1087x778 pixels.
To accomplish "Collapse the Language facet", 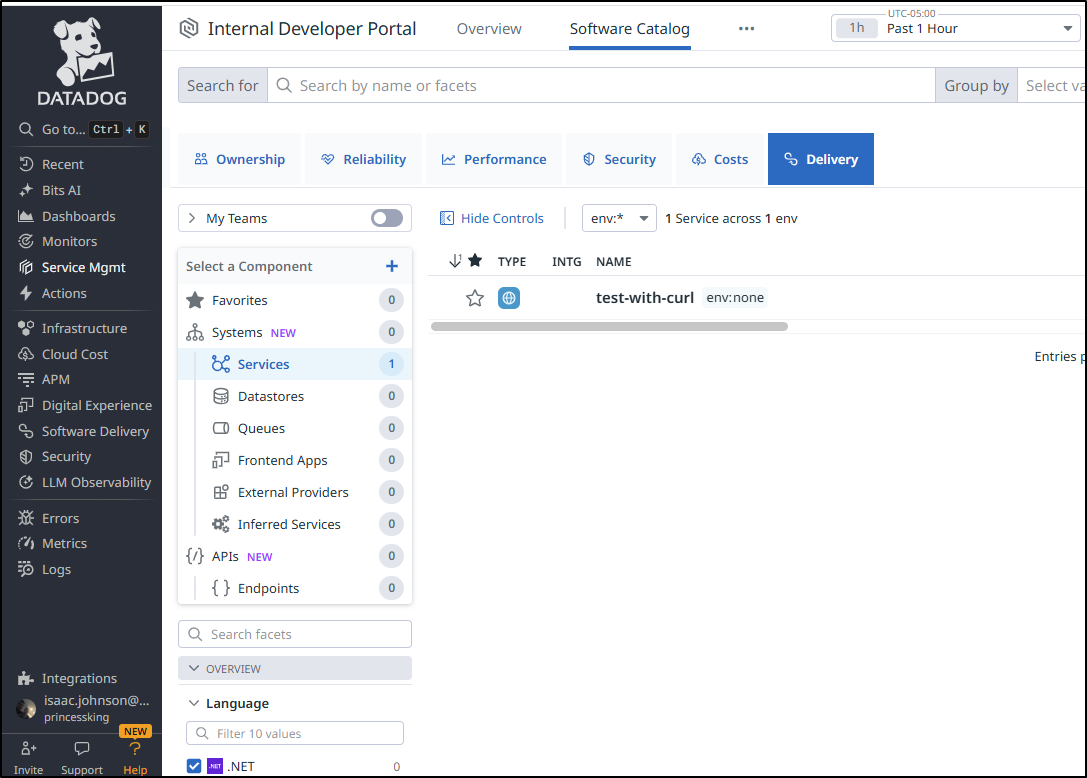I will pos(194,703).
